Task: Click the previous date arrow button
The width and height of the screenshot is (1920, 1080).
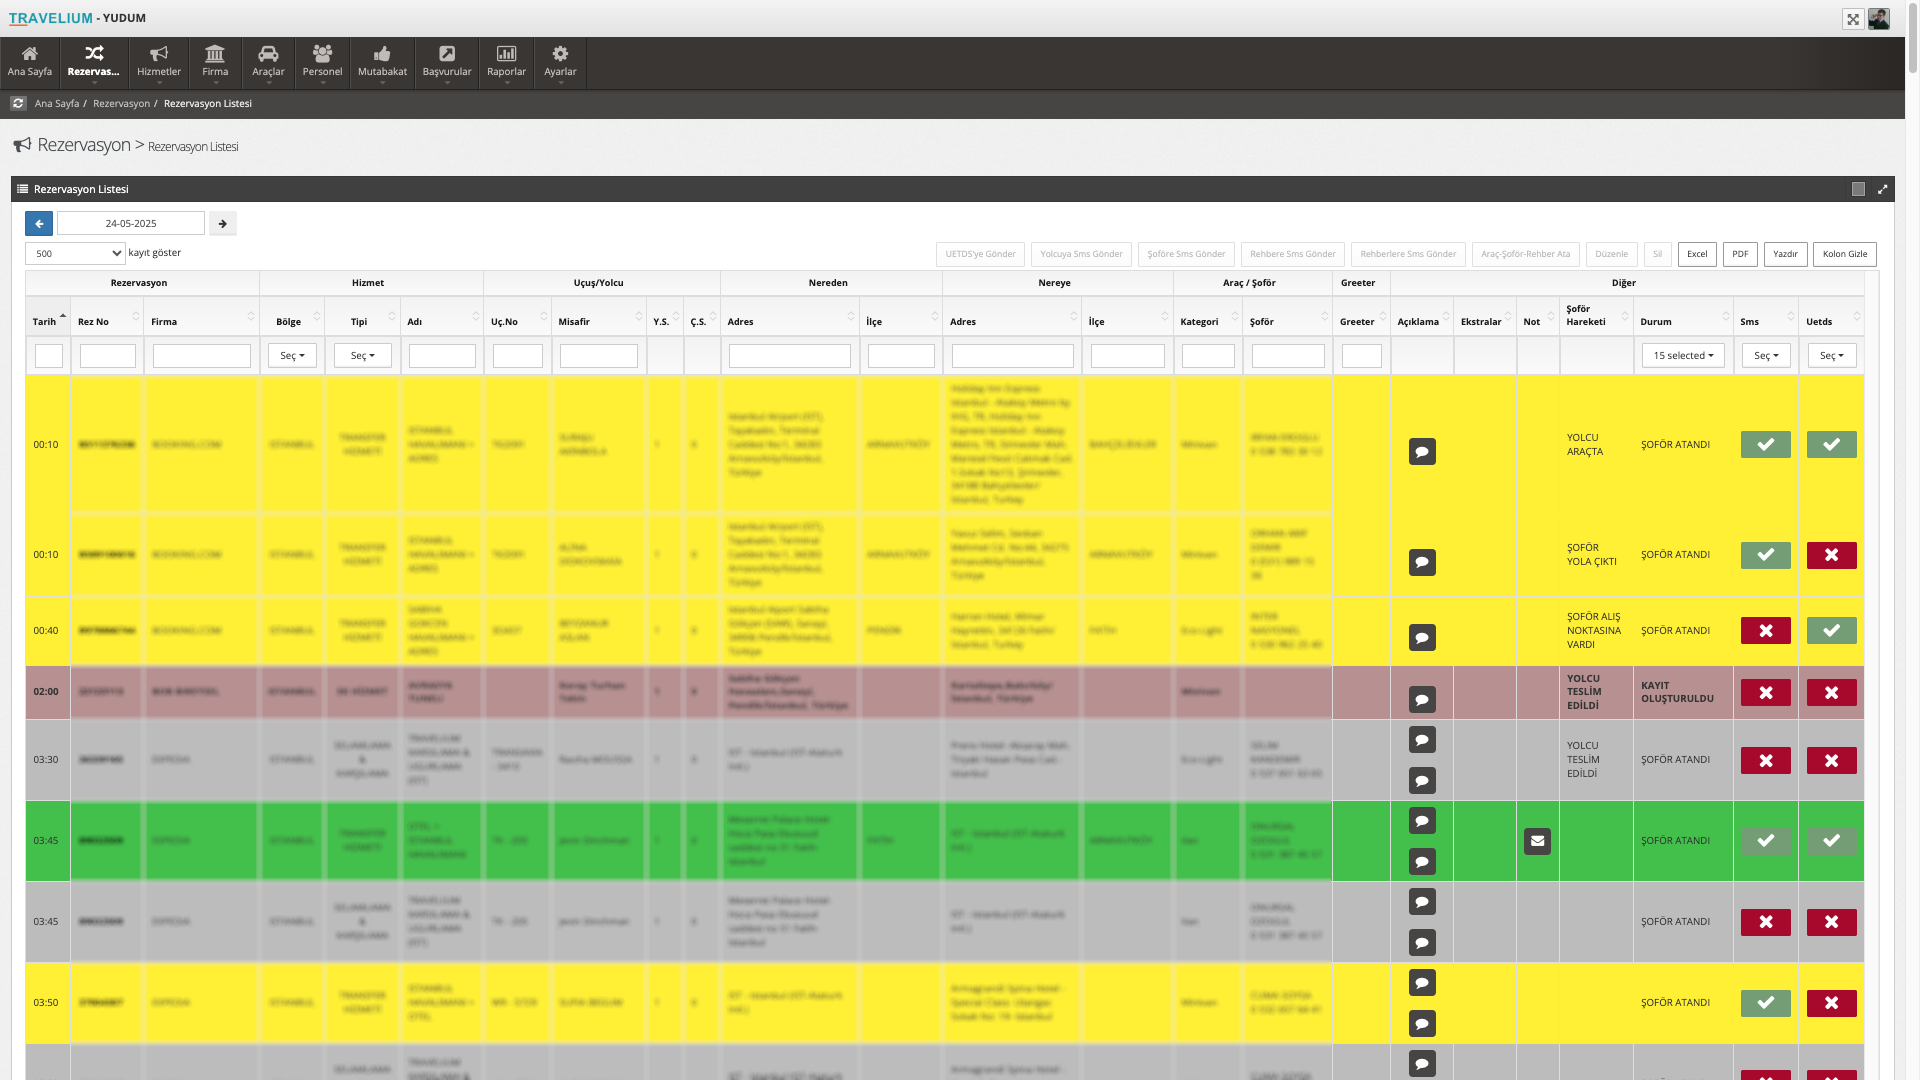Action: click(x=39, y=224)
